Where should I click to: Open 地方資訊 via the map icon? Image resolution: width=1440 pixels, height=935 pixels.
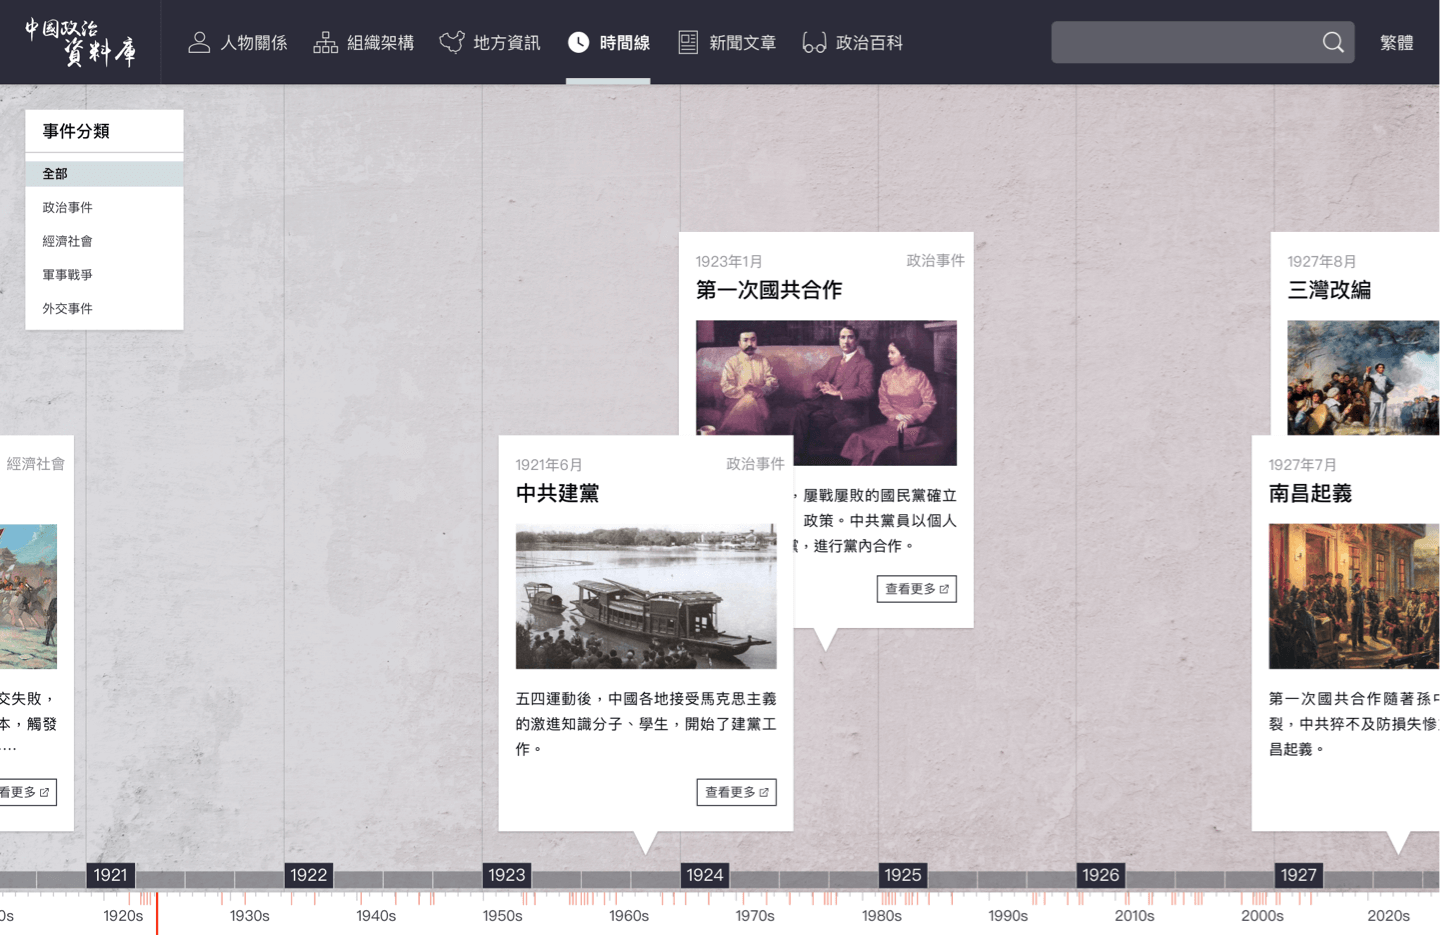(452, 42)
